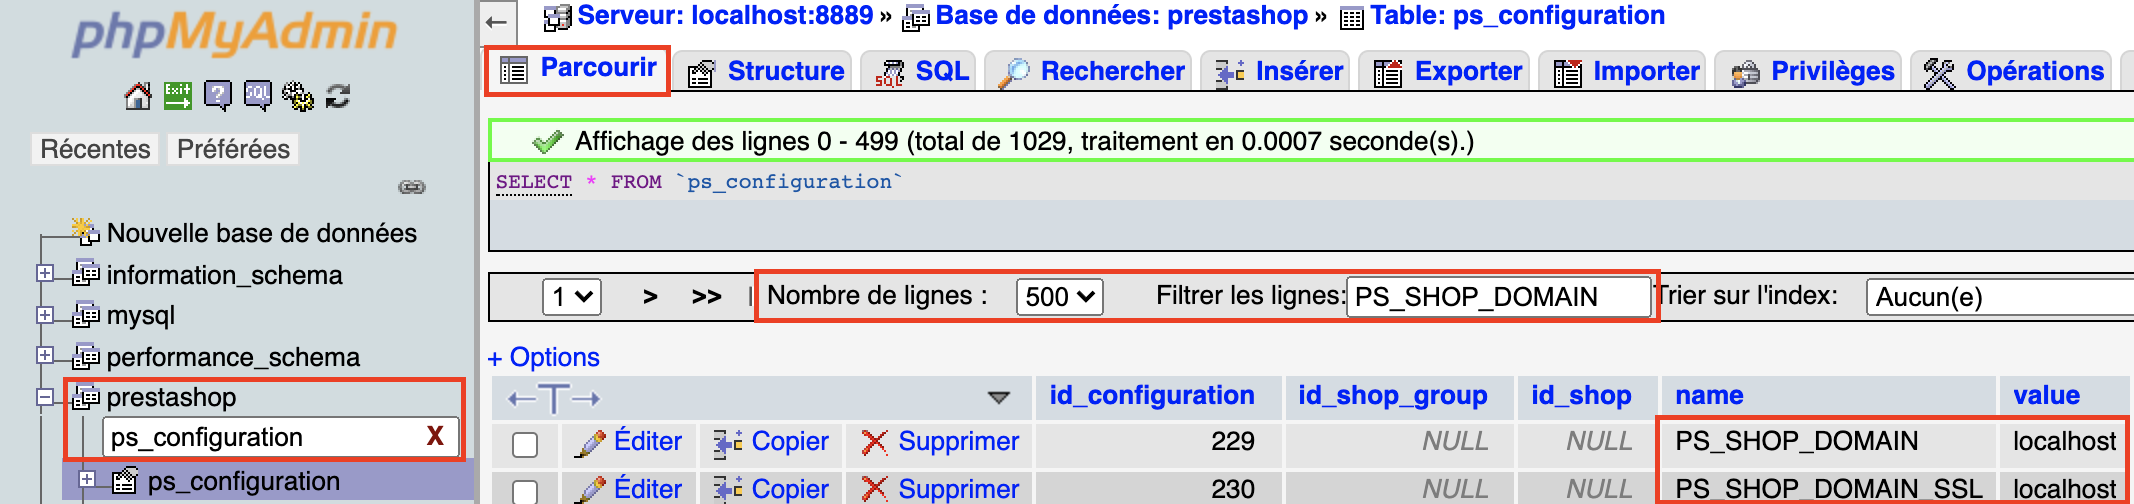Image resolution: width=2134 pixels, height=504 pixels.
Task: Click Supprimer link for row 230
Action: coord(959,489)
